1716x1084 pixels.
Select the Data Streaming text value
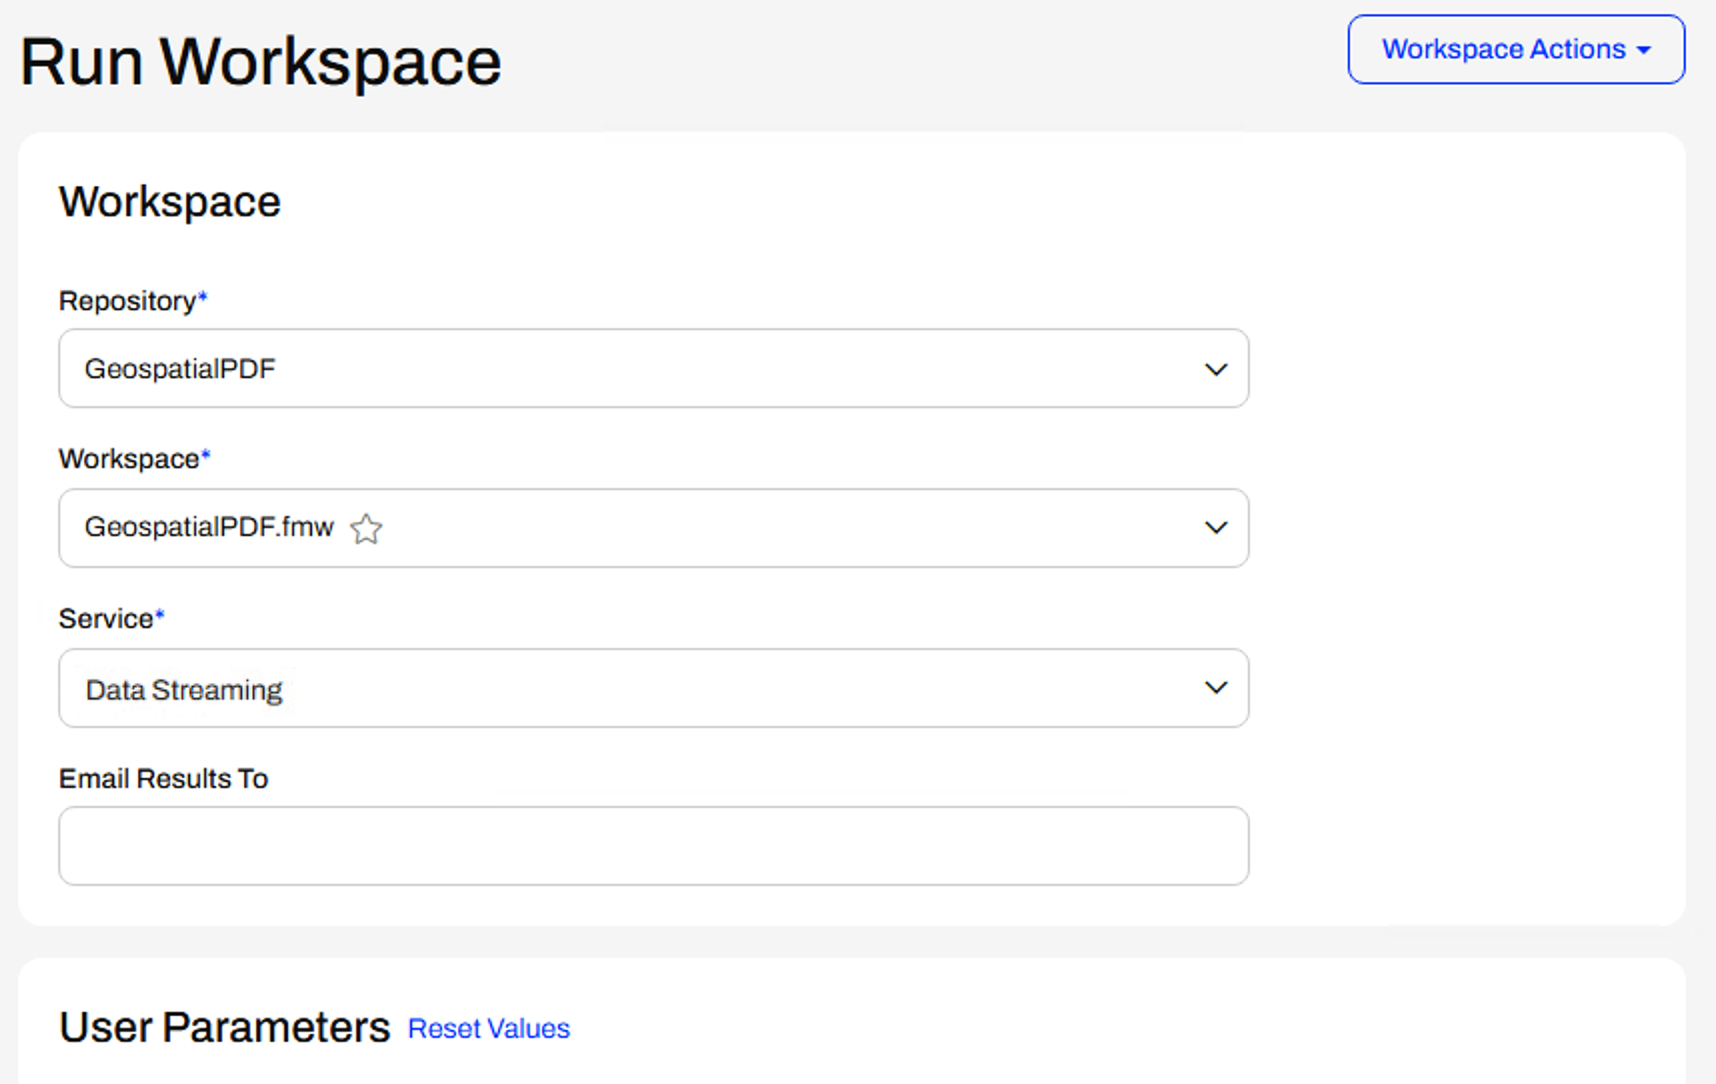pos(184,690)
